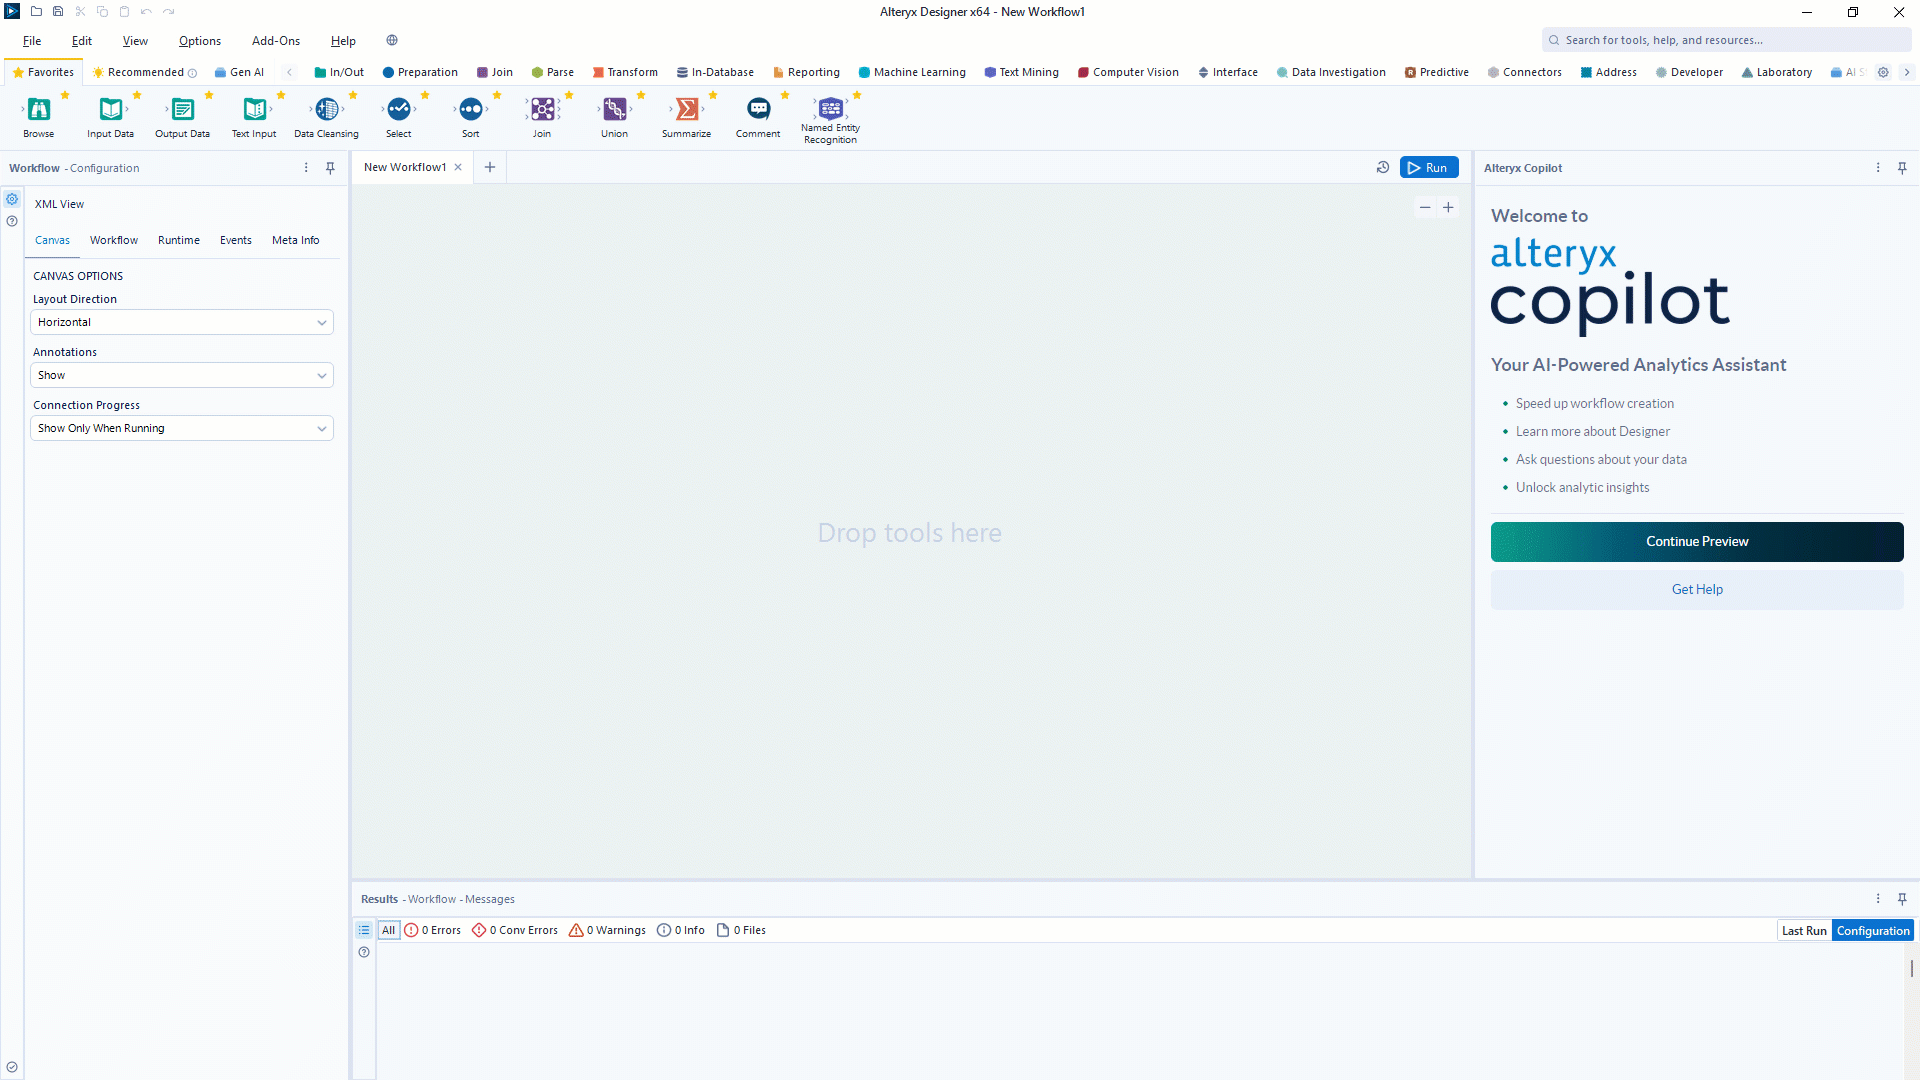1920x1080 pixels.
Task: Toggle the 0 Info filter
Action: (681, 930)
